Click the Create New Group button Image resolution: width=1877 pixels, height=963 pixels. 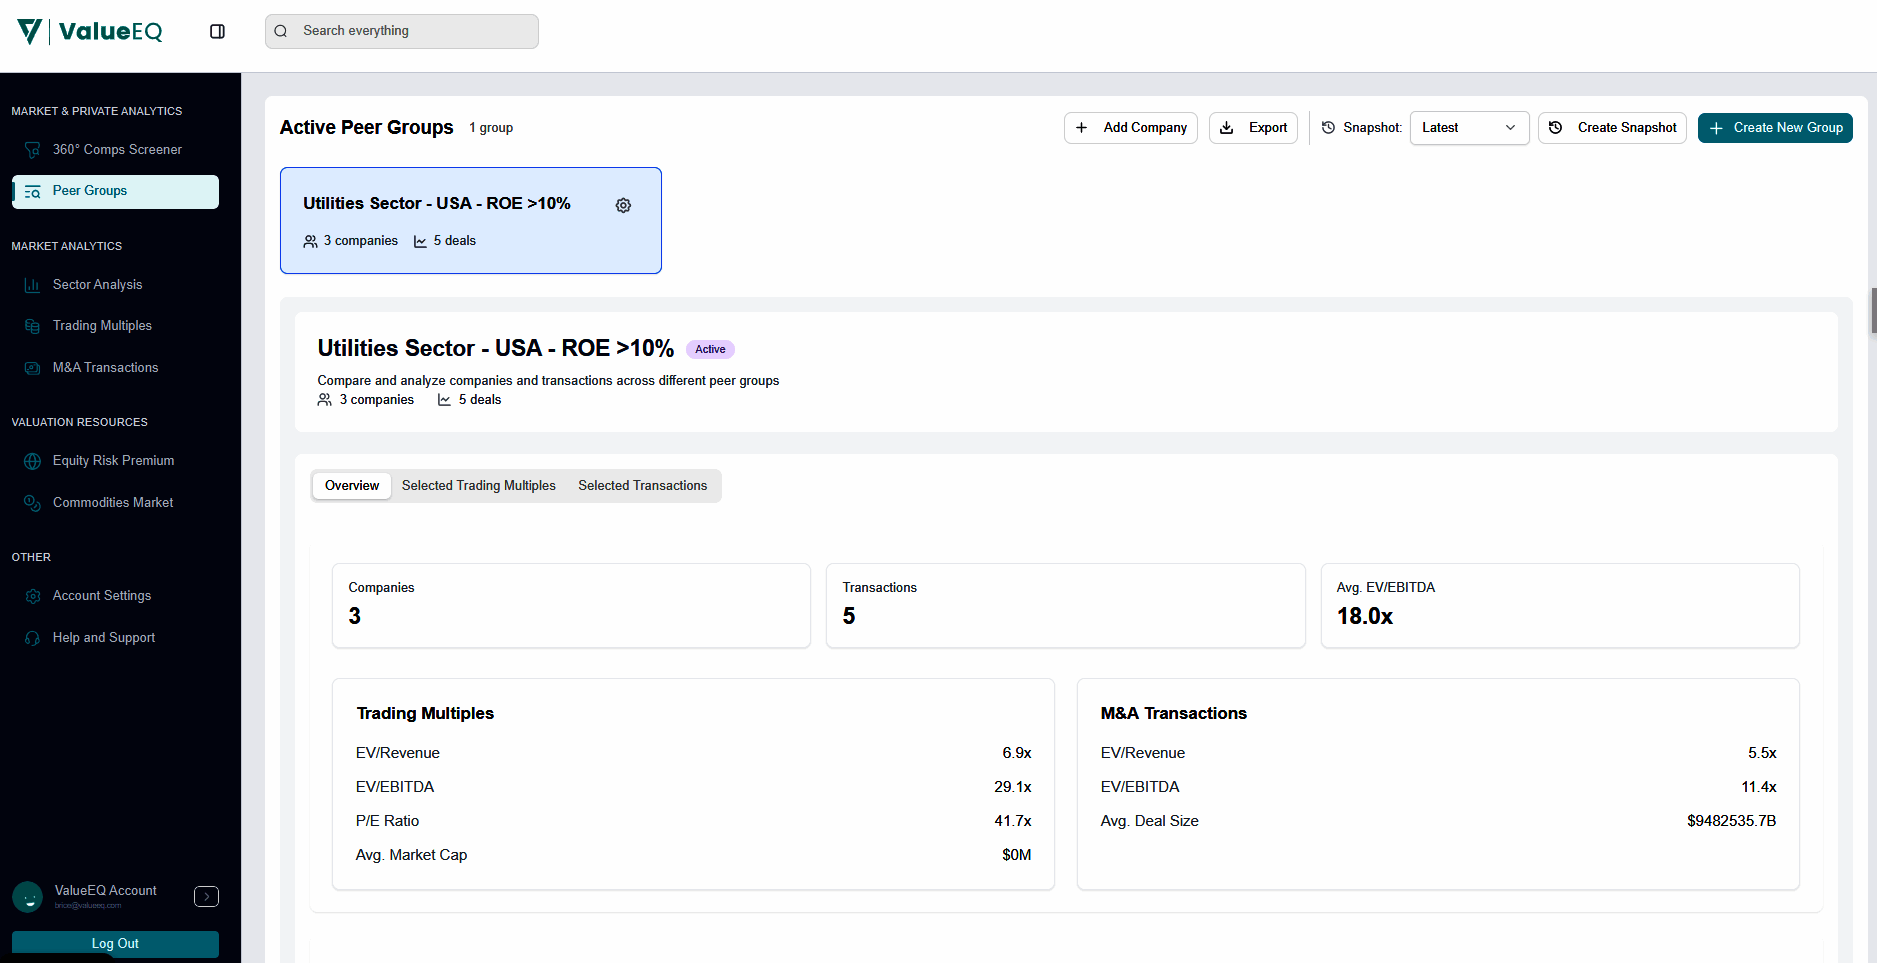(x=1774, y=128)
